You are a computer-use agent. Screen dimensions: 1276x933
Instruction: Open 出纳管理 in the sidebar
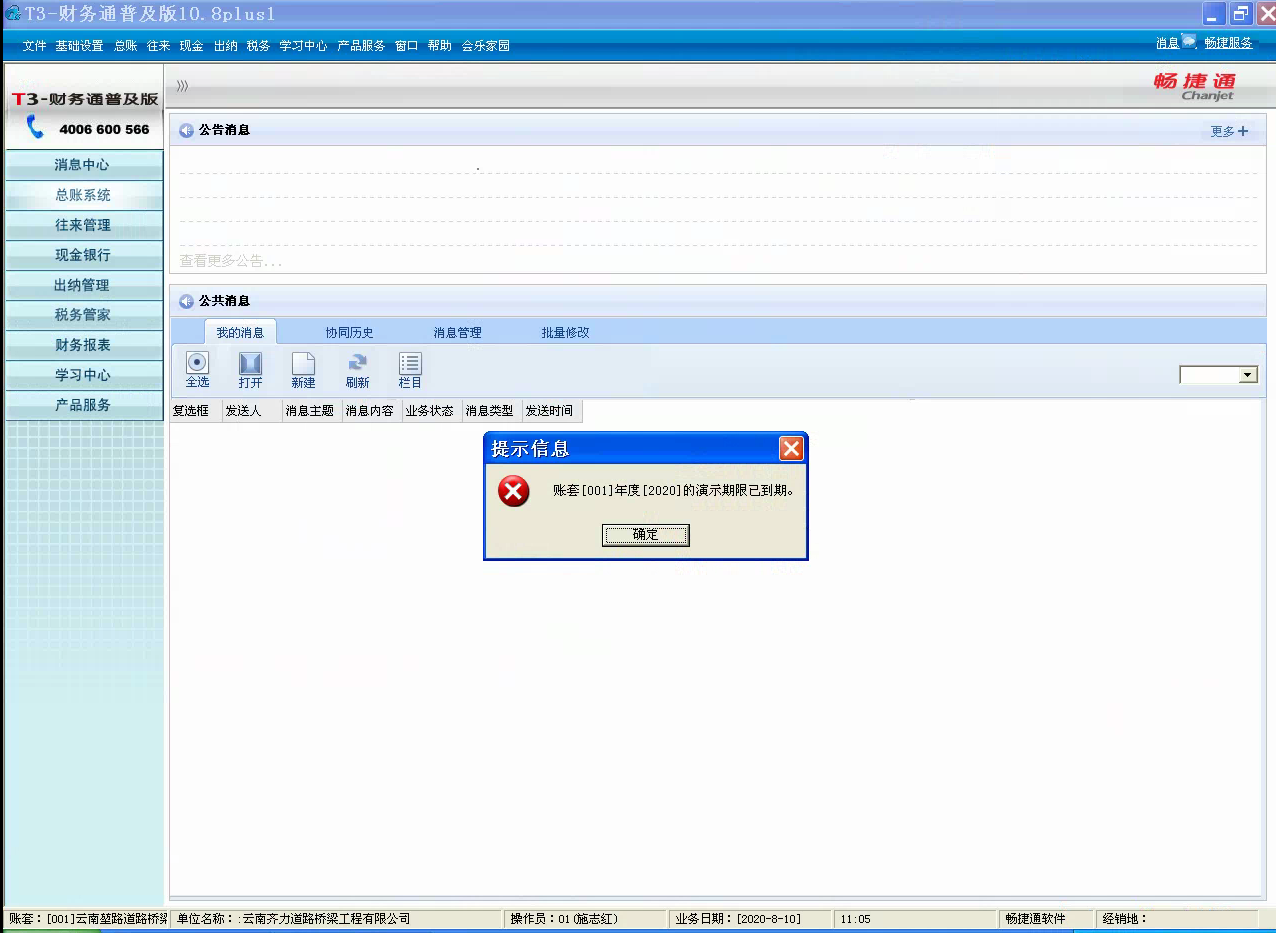tap(83, 285)
